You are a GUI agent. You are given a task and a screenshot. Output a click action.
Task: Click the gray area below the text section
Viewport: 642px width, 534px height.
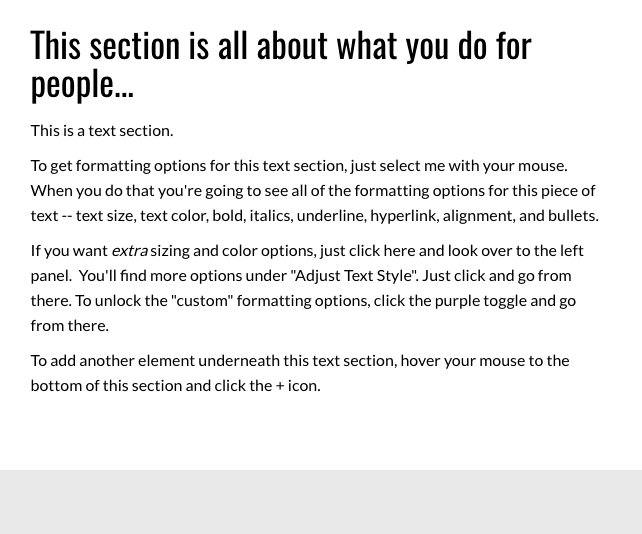click(x=321, y=502)
